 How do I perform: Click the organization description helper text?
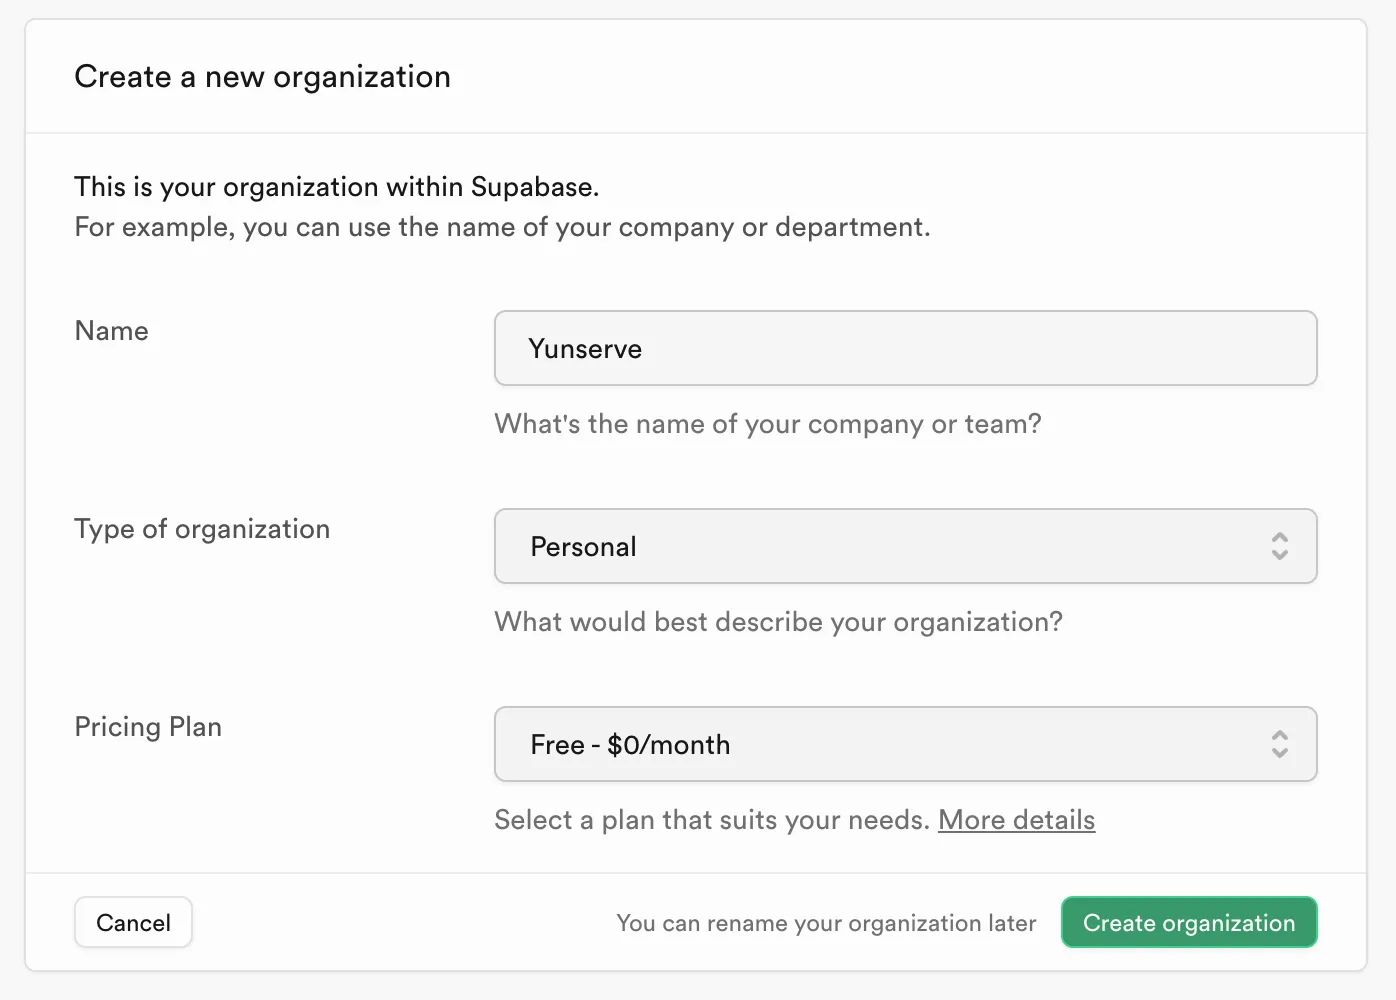(778, 621)
